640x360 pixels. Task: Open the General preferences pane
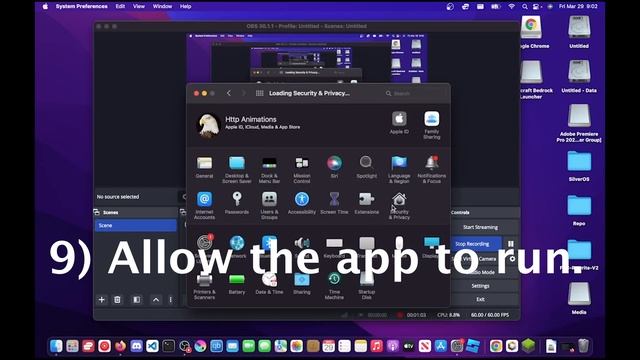[204, 167]
